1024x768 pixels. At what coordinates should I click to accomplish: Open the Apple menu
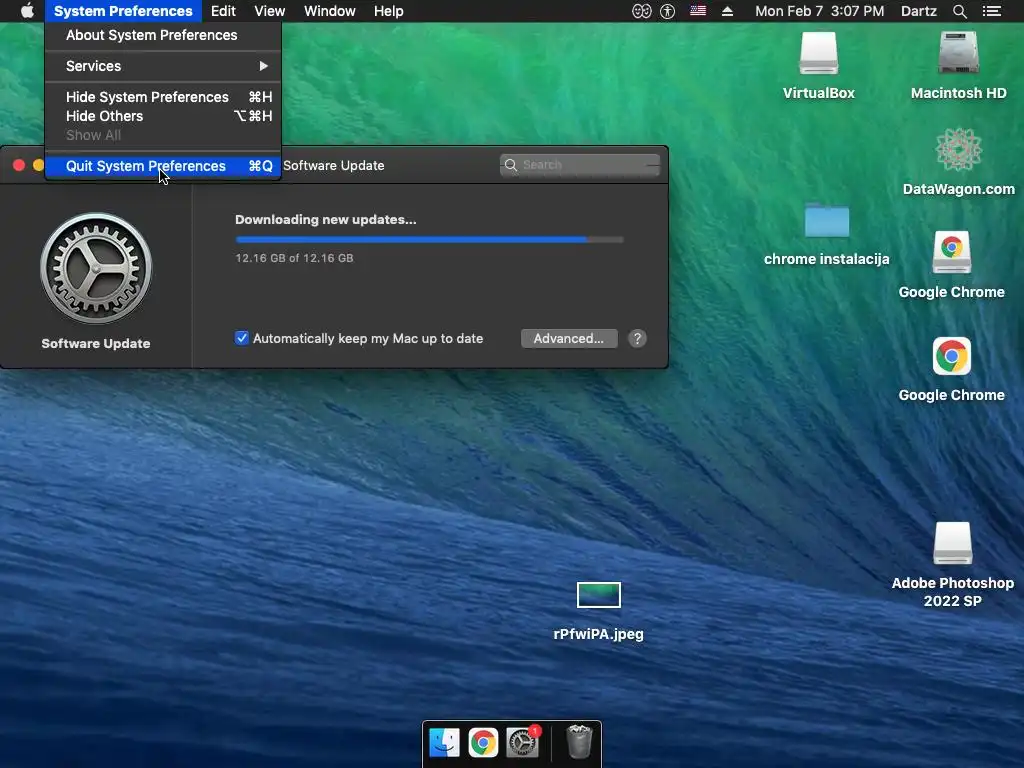(x=27, y=11)
